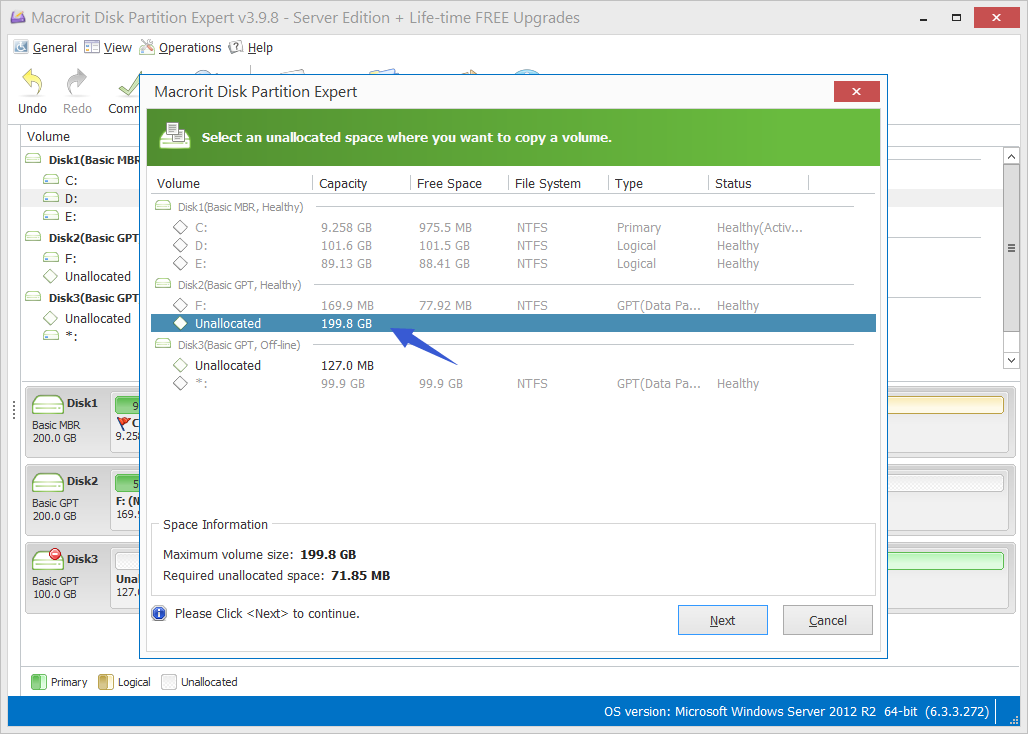Screen dimensions: 1028x734
Task: Click the C: volume row in dialog
Action: 513,227
